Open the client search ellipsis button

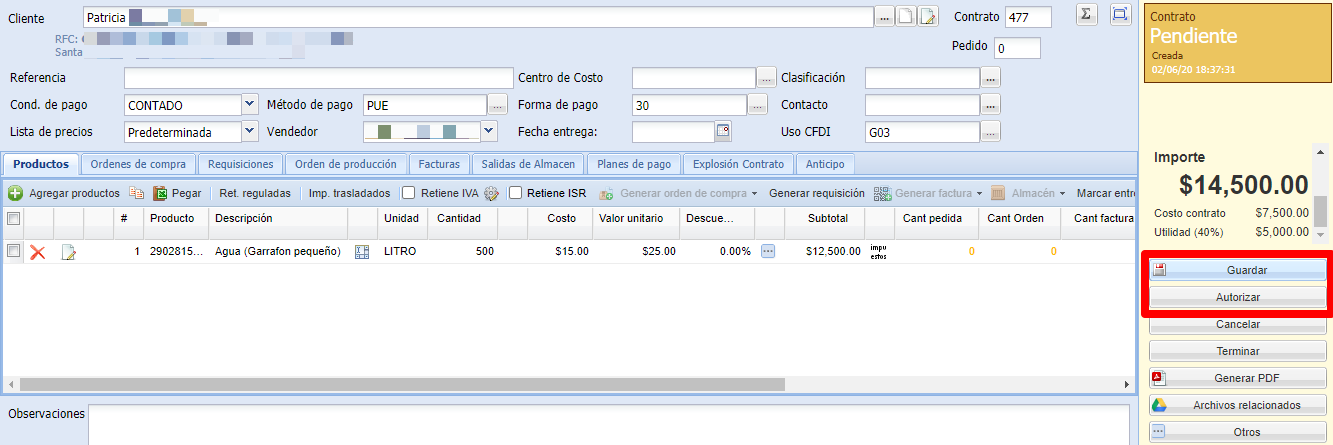(x=884, y=16)
